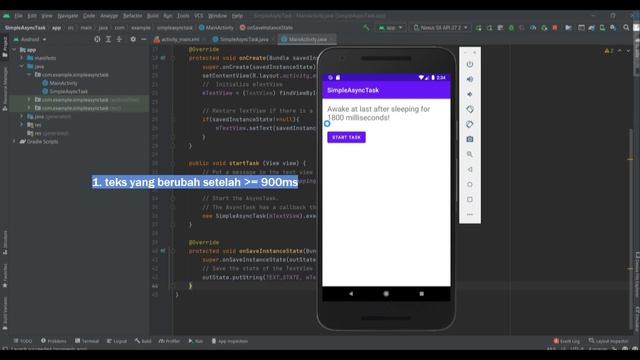This screenshot has height=360, width=640.
Task: Rotate emulator right
Action: tap(470, 124)
